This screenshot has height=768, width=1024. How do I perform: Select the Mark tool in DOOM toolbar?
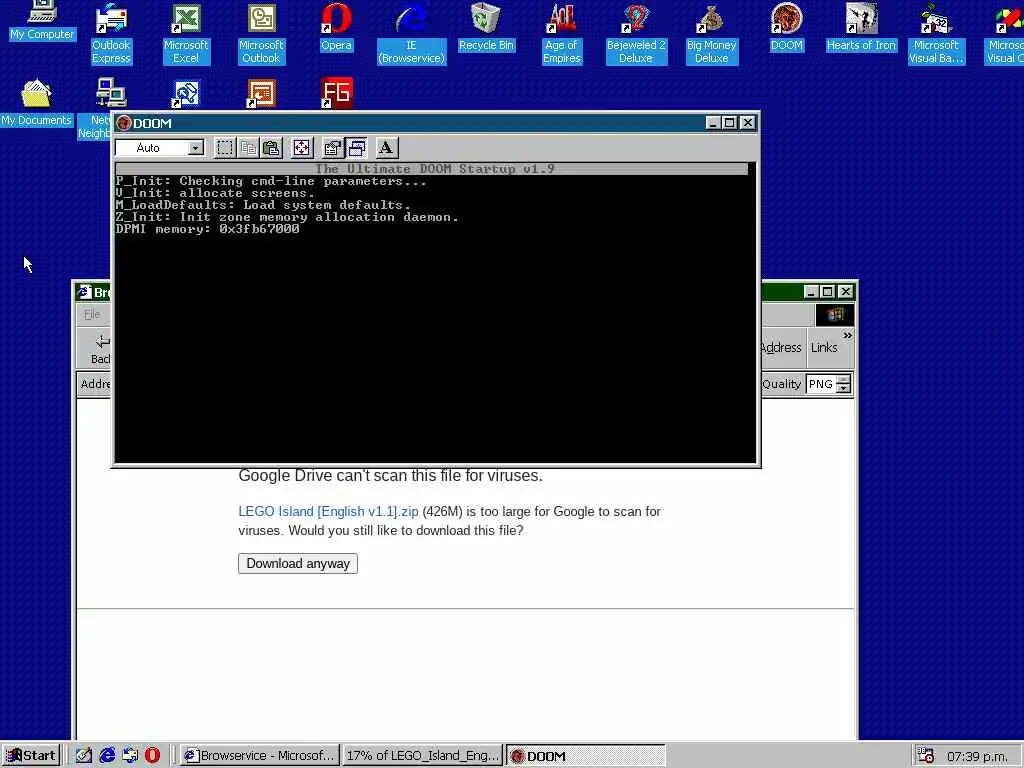pyautogui.click(x=225, y=148)
